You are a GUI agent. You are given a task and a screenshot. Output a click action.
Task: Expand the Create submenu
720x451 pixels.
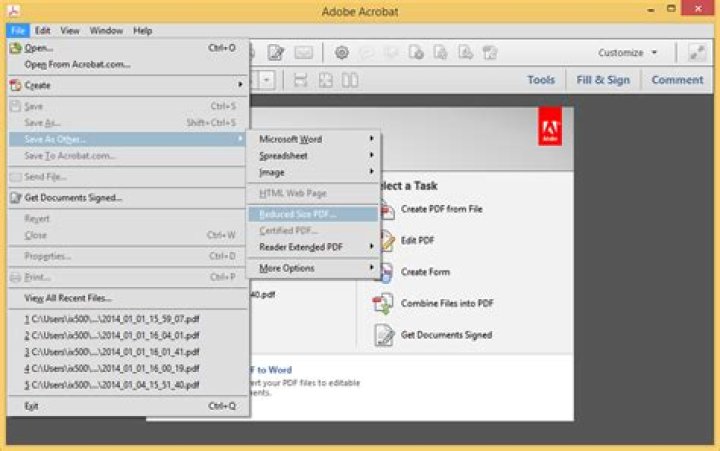point(240,85)
